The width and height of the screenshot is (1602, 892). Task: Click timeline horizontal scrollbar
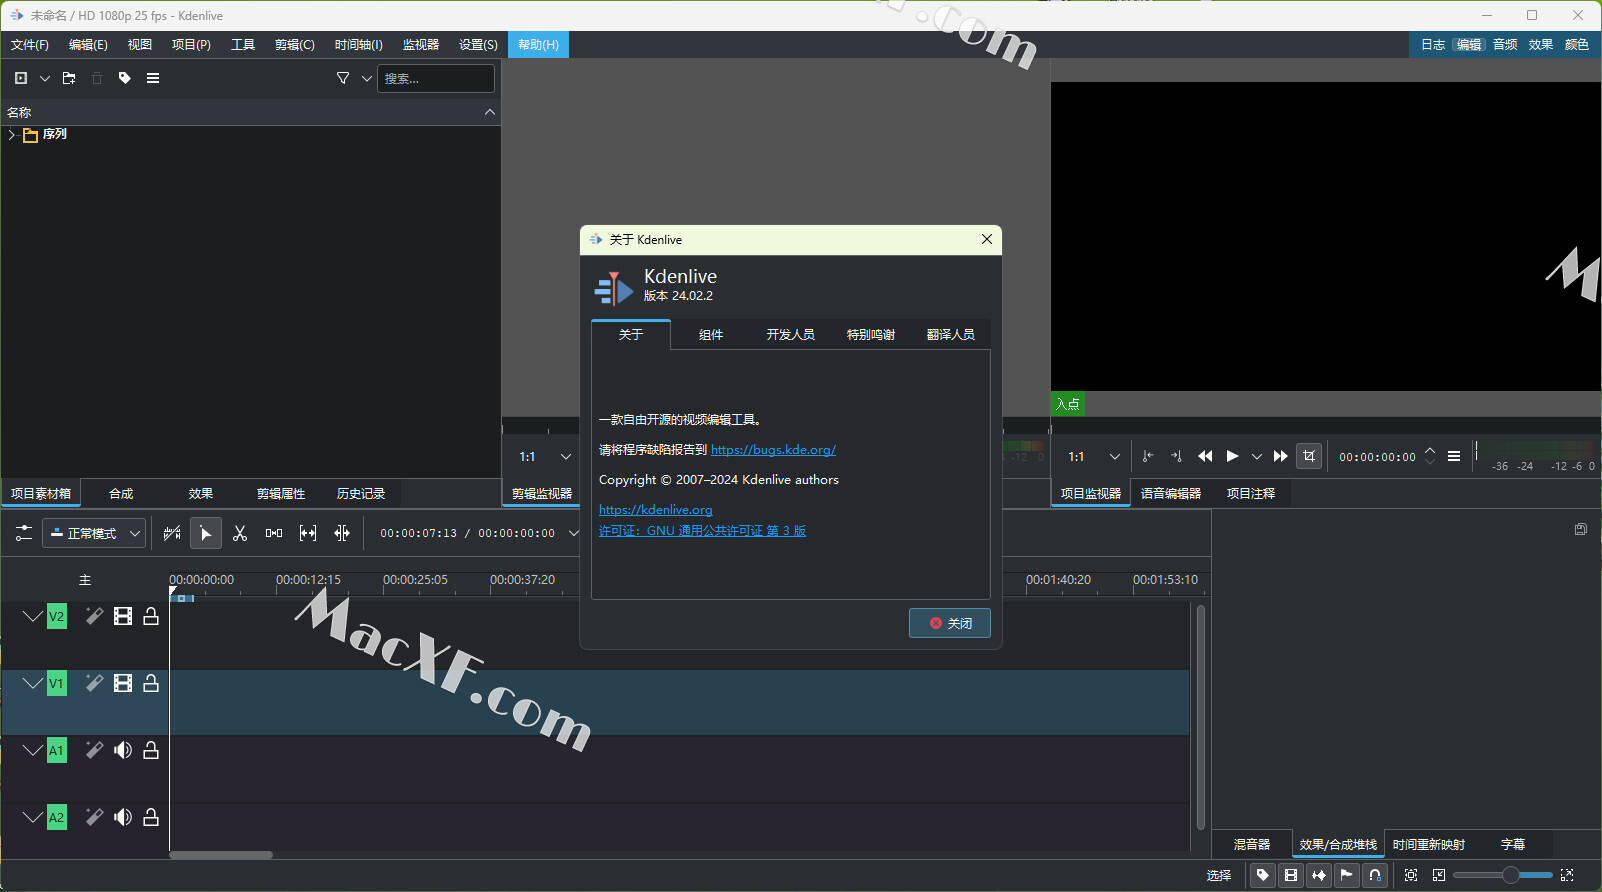coord(221,855)
